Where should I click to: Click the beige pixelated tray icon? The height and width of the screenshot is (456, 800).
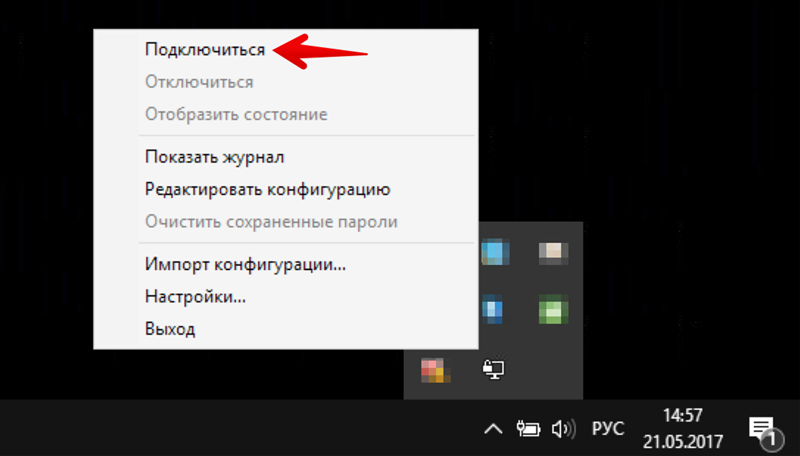[x=554, y=253]
